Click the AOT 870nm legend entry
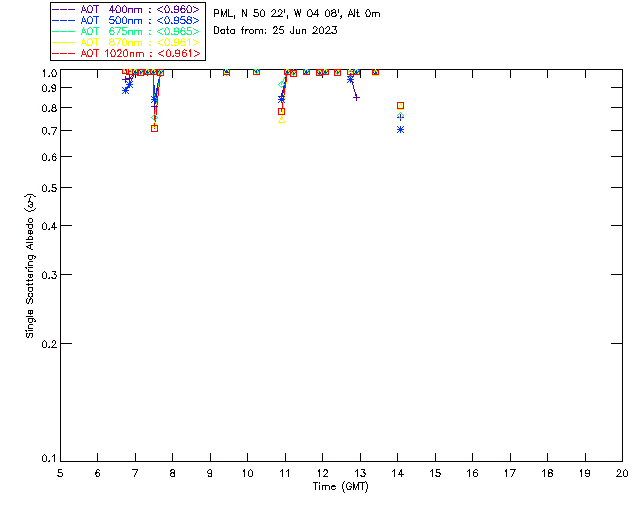 point(127,42)
